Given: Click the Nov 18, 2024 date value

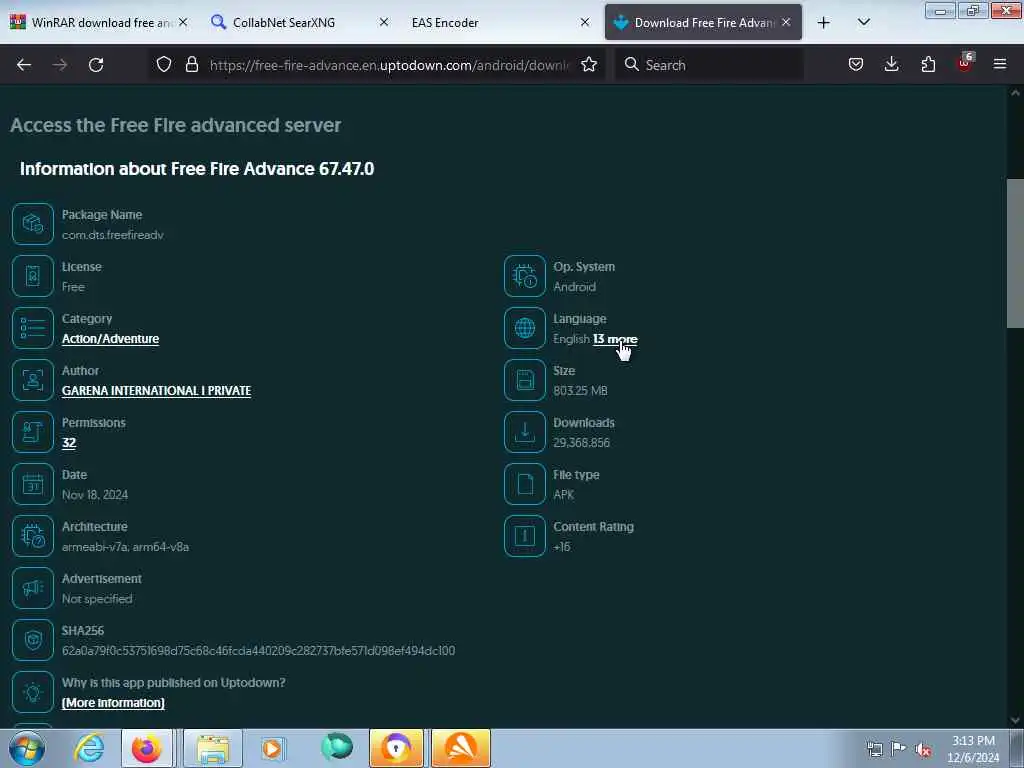Looking at the screenshot, I should [95, 495].
